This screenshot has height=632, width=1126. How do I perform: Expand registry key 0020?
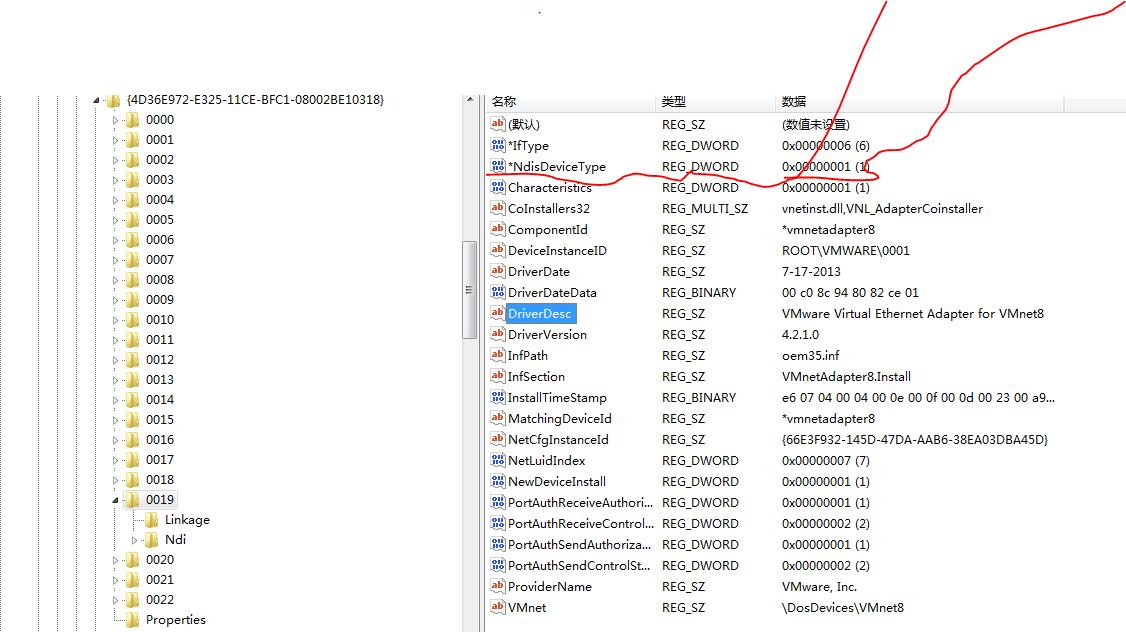pos(115,560)
